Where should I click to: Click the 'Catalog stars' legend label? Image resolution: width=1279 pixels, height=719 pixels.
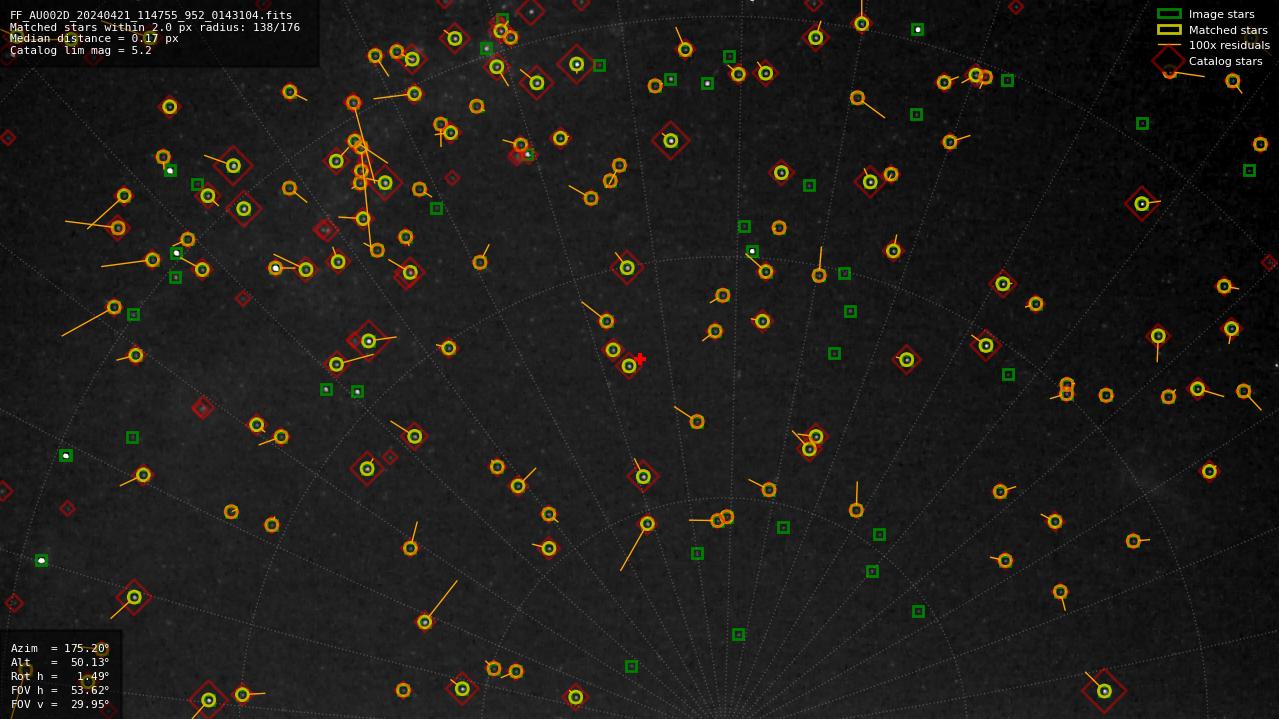(1225, 61)
